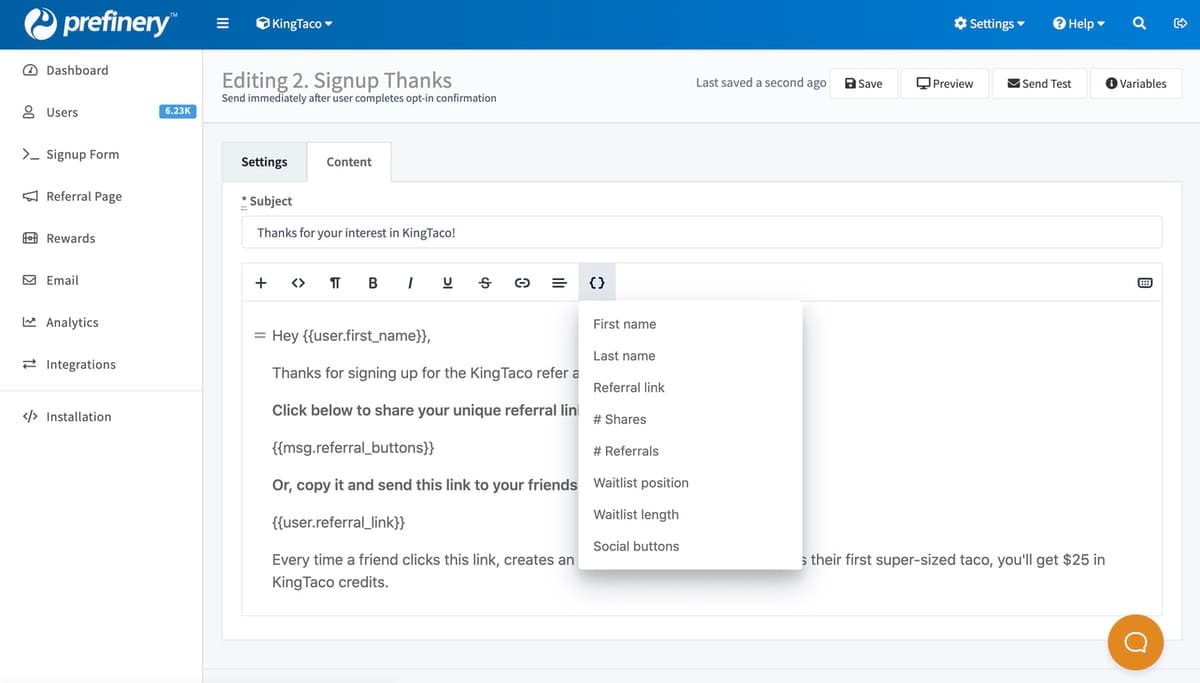Switch to the Settings tab
This screenshot has width=1200, height=683.
coord(264,162)
